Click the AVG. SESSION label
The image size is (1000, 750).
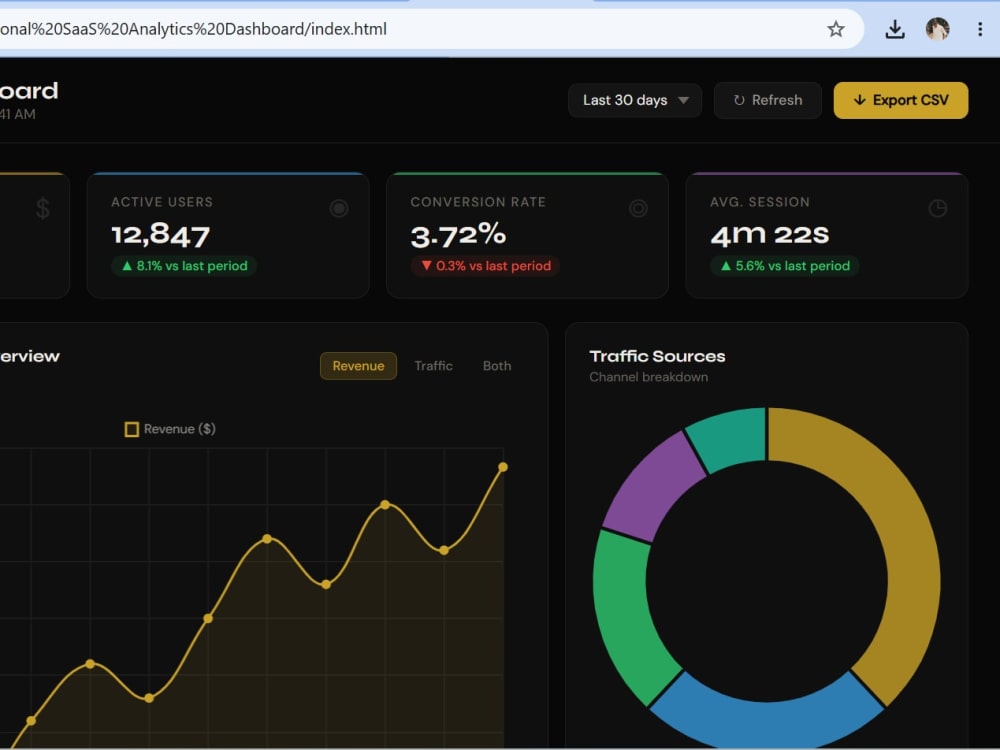coord(760,202)
